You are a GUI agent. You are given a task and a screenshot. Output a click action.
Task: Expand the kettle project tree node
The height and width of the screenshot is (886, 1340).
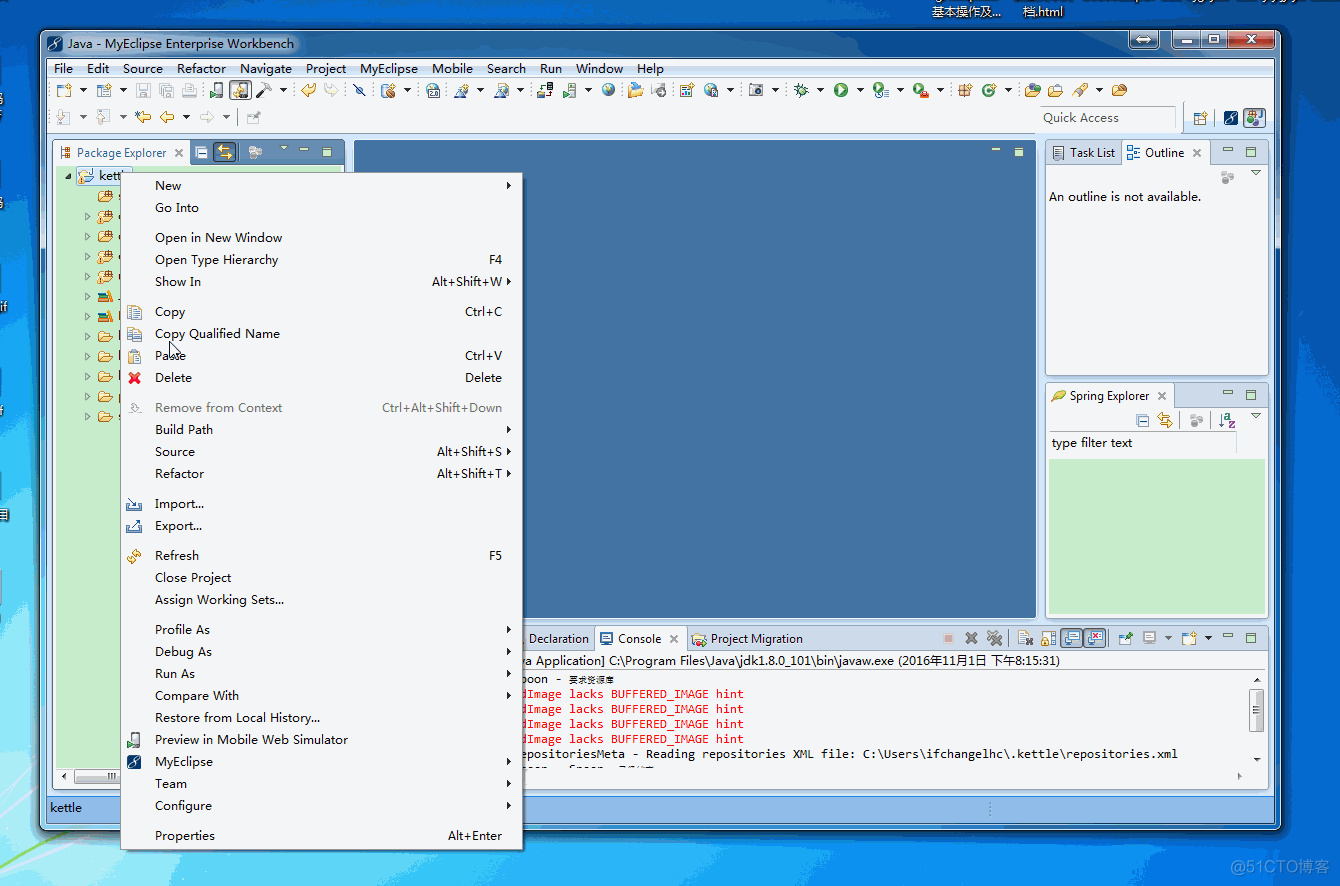click(x=68, y=177)
